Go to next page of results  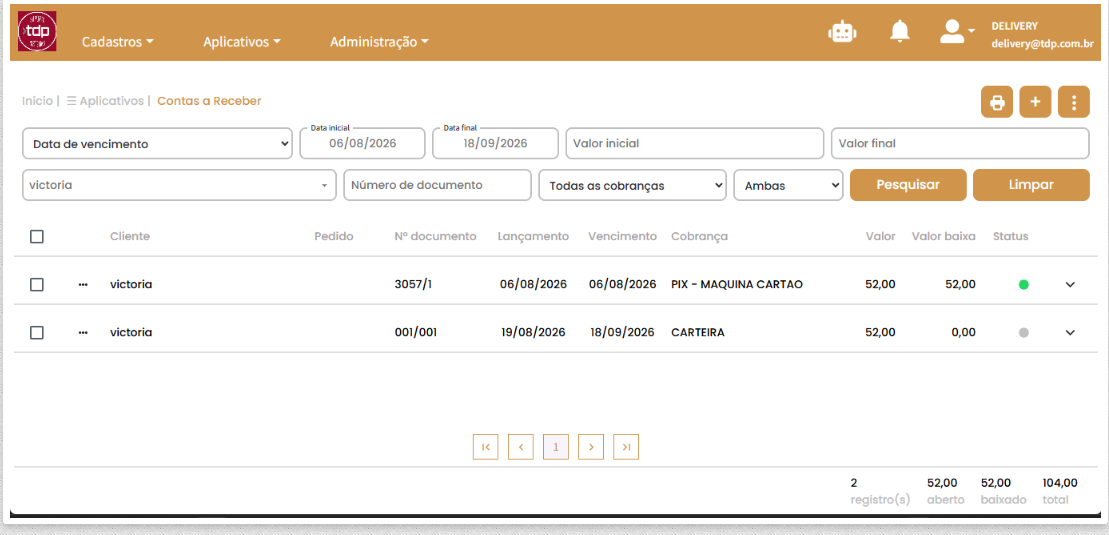tap(591, 447)
